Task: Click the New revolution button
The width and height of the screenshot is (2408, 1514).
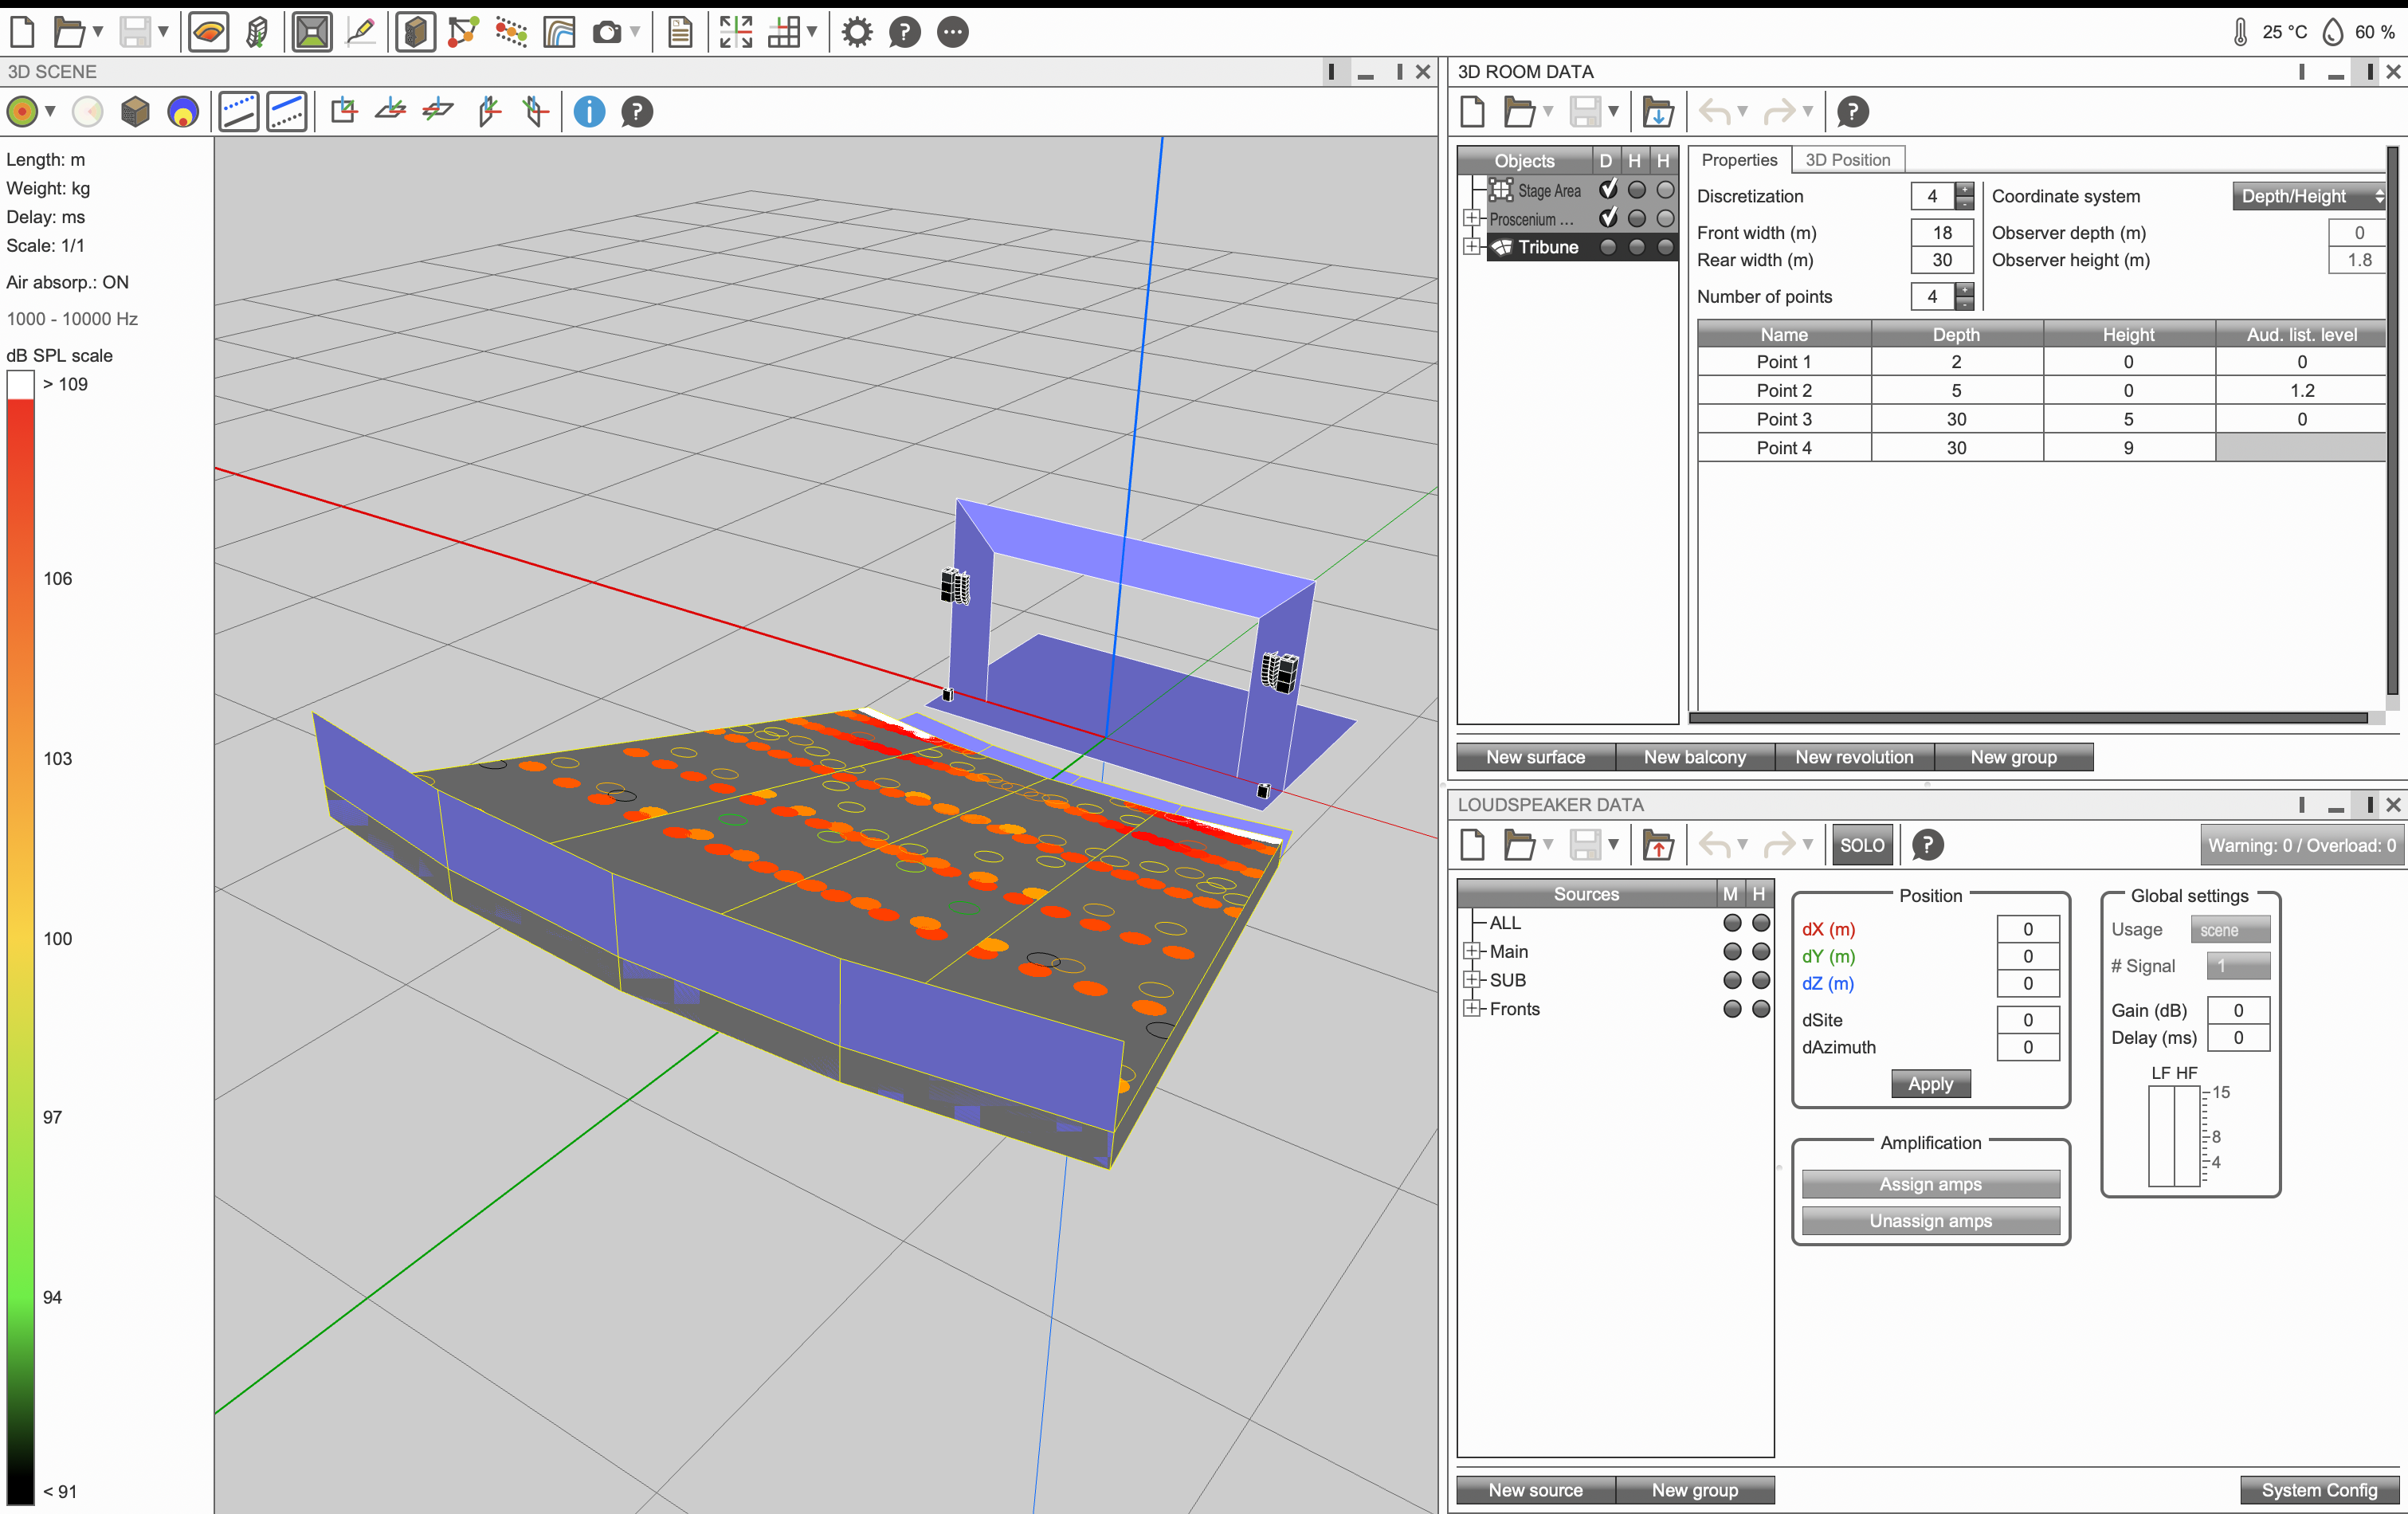Action: (1854, 757)
